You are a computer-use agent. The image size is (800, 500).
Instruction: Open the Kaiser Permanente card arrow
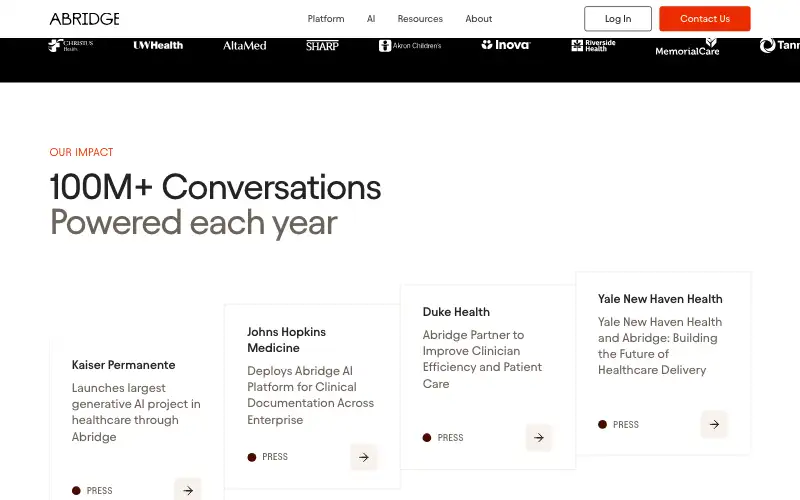click(188, 490)
